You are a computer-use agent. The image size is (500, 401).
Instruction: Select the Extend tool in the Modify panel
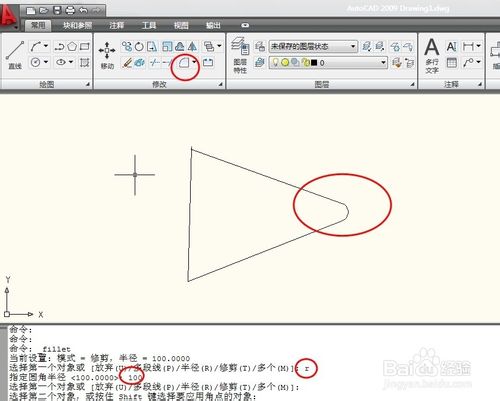click(x=167, y=63)
